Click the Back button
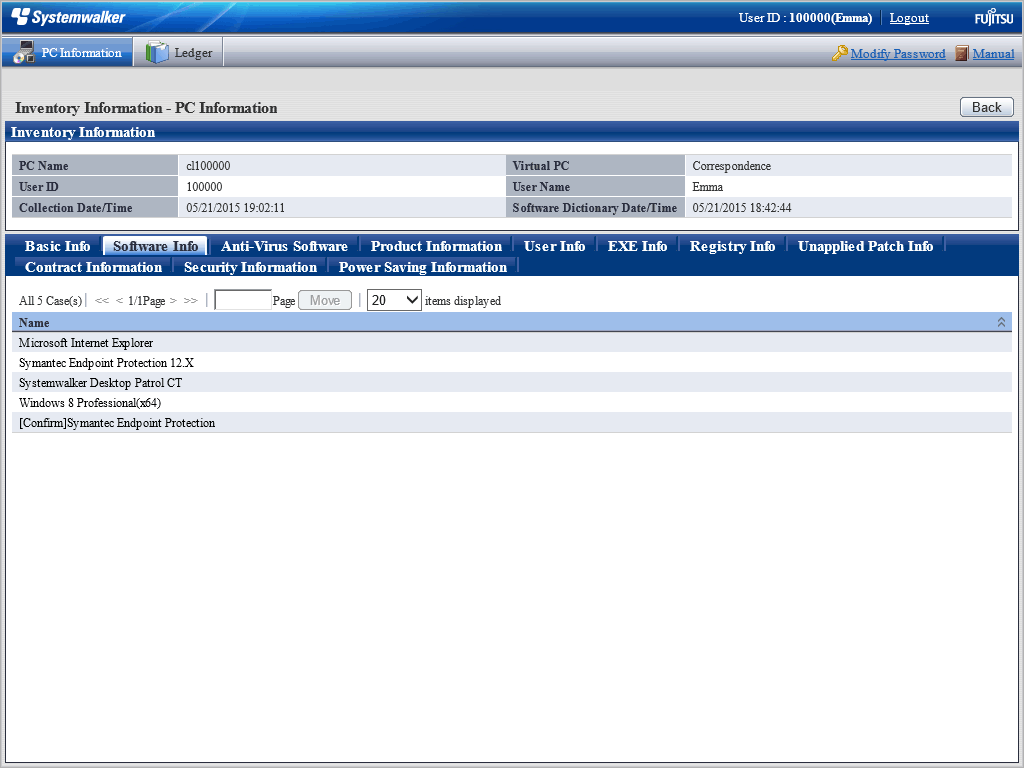The image size is (1024, 768). coord(987,107)
